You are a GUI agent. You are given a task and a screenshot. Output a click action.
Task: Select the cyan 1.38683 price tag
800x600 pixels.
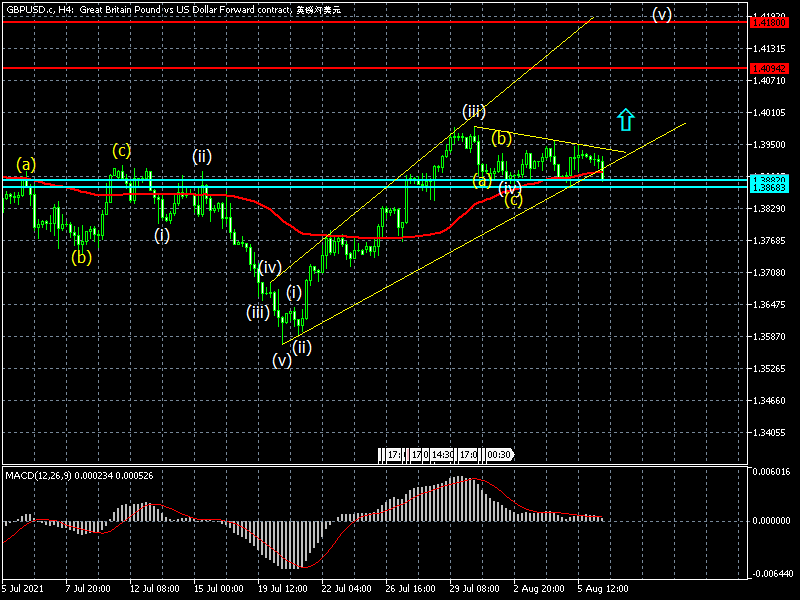(771, 187)
